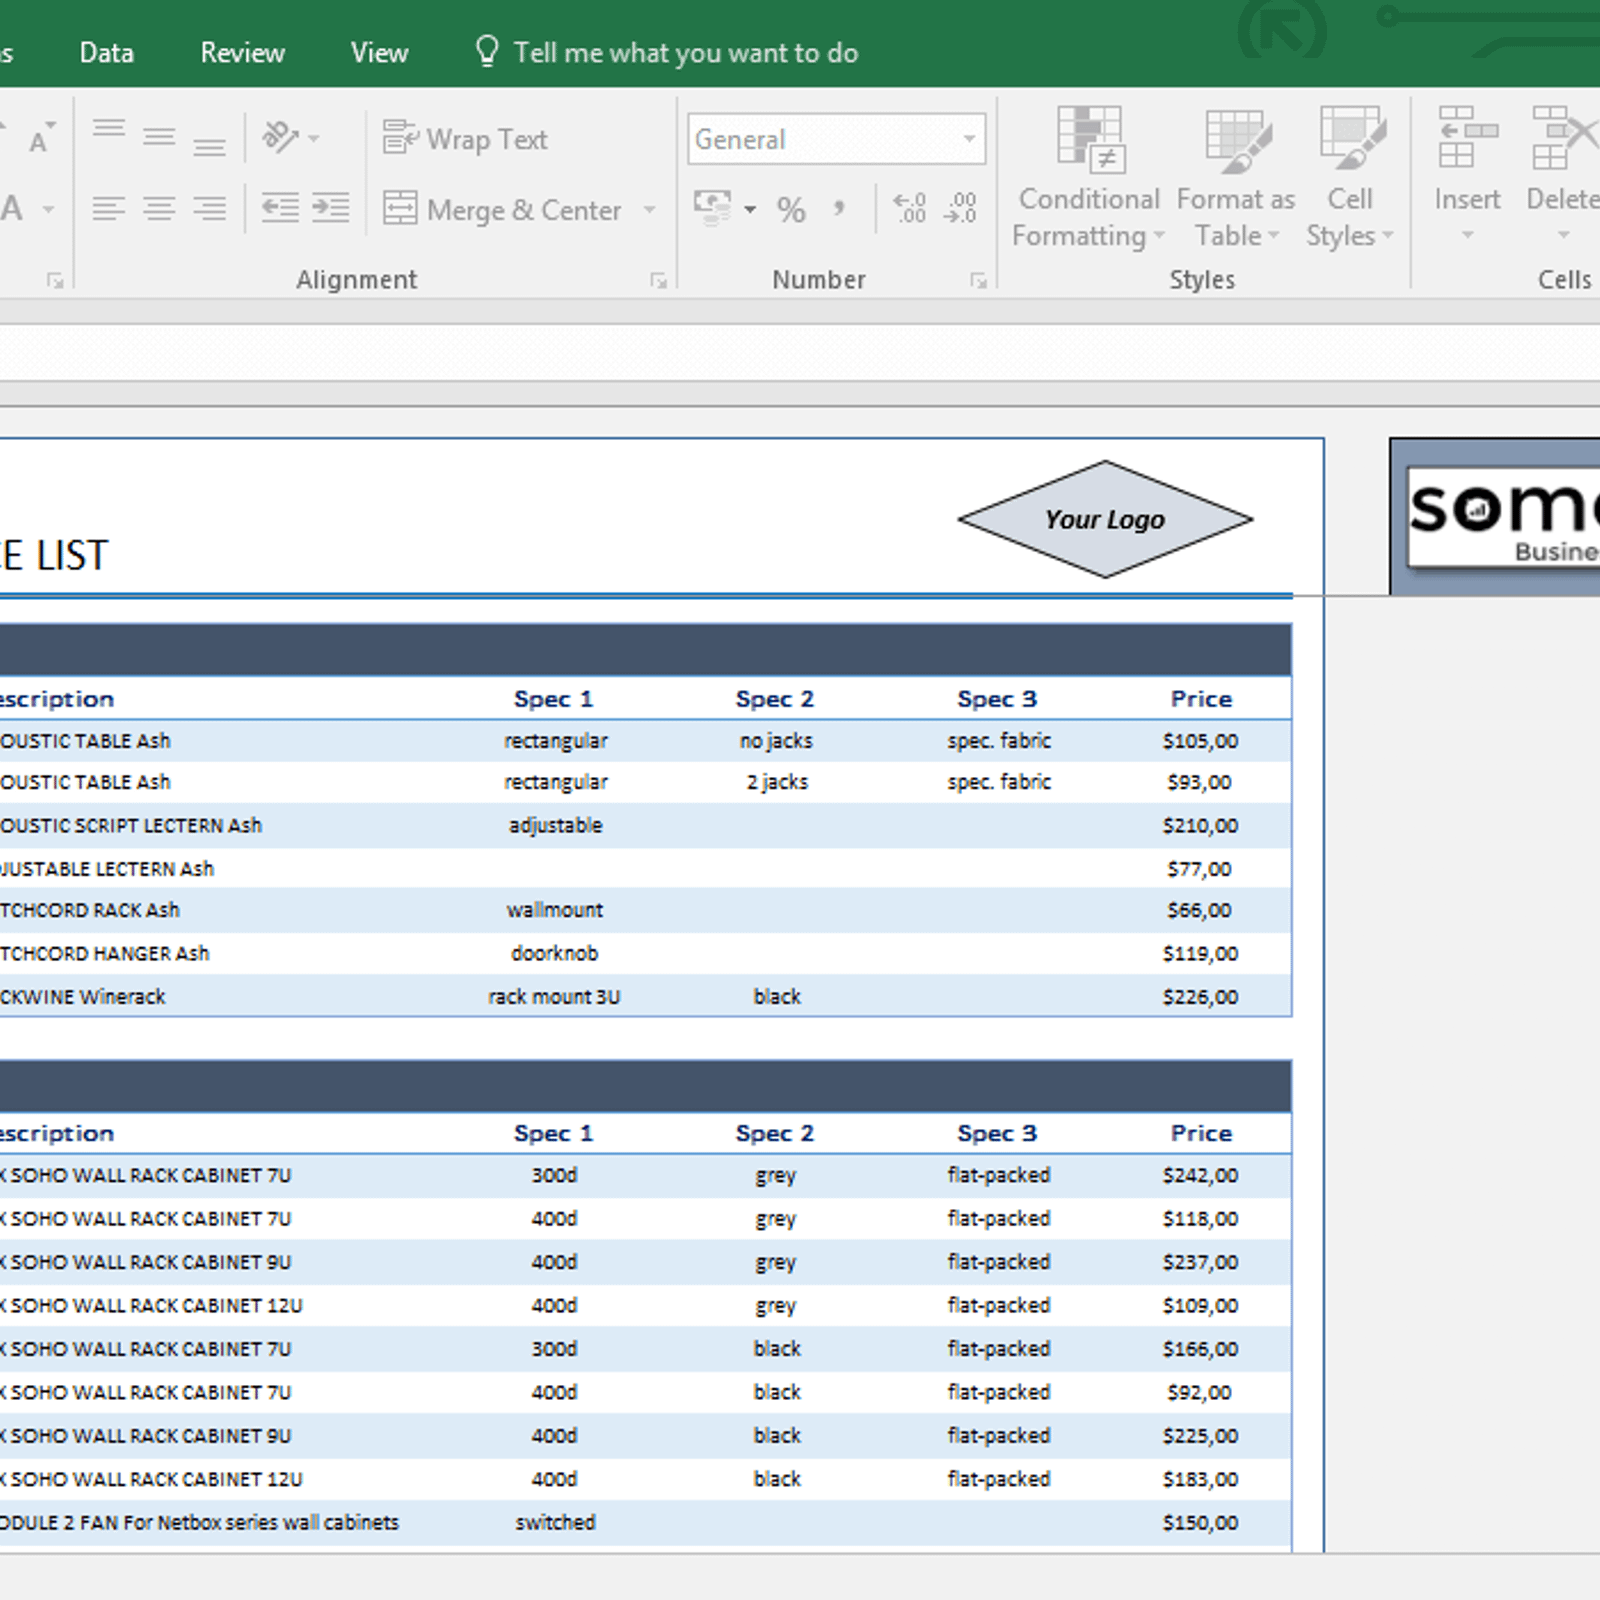
Task: Select Price header in first table
Action: 1201,699
